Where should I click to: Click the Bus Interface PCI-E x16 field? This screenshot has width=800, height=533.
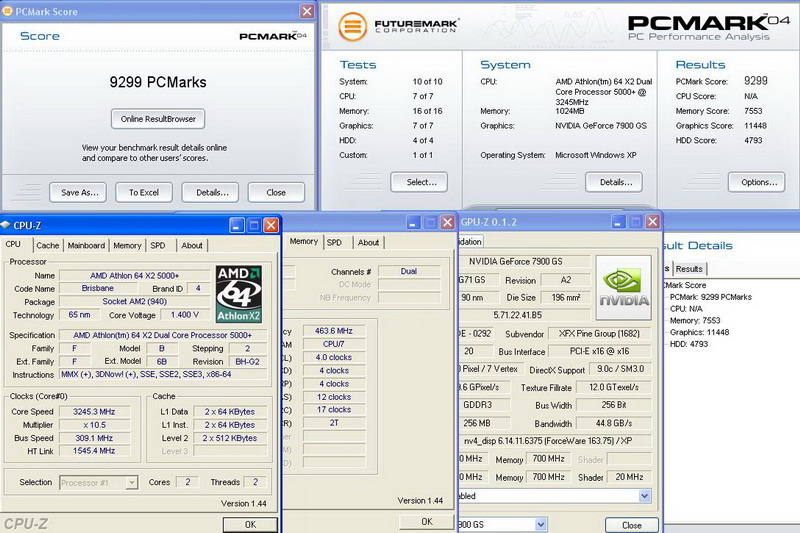[599, 351]
